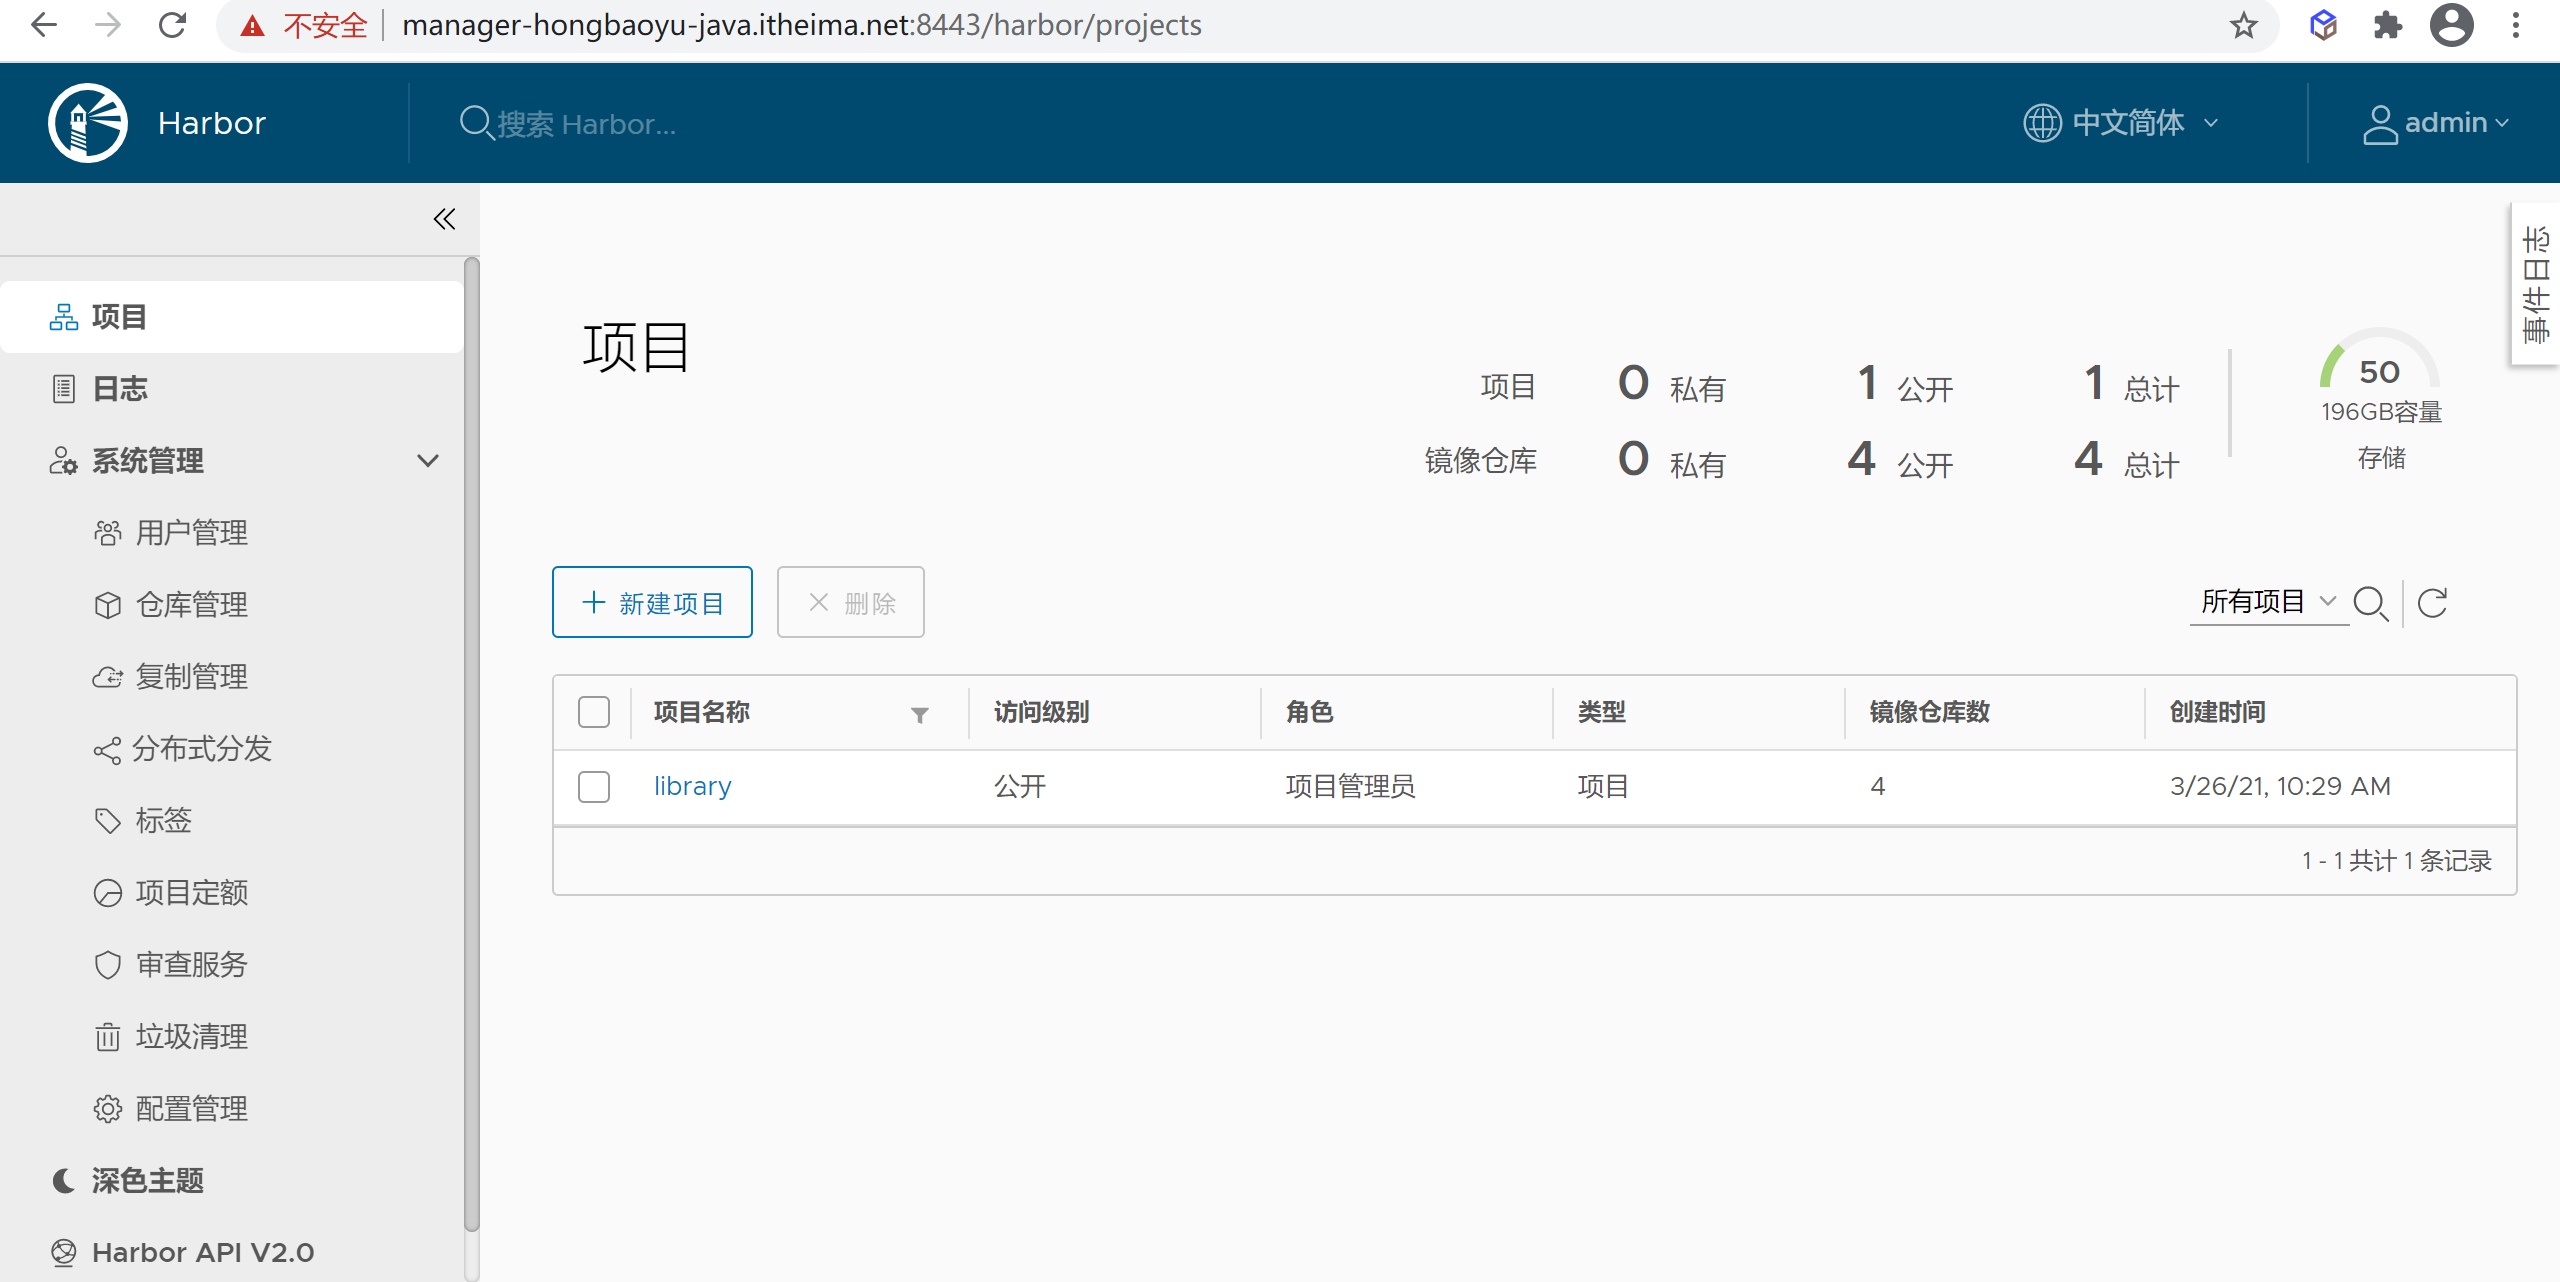The image size is (2560, 1282).
Task: Click the 新建项目 button
Action: coord(652,603)
